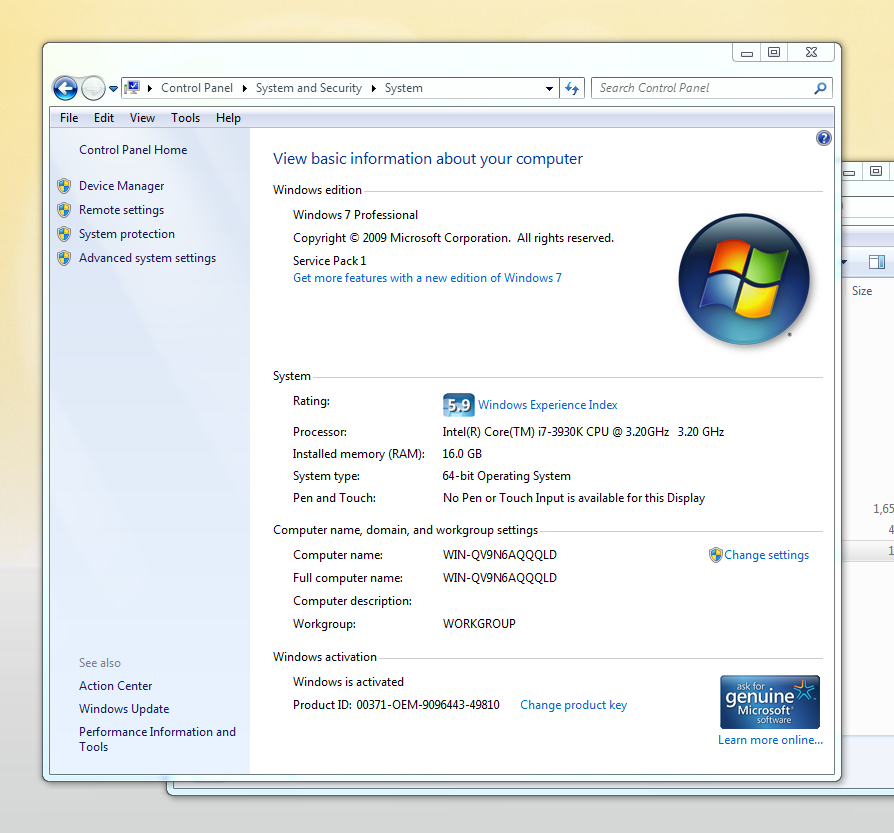Maximize the System window
The image size is (894, 833).
tap(774, 52)
